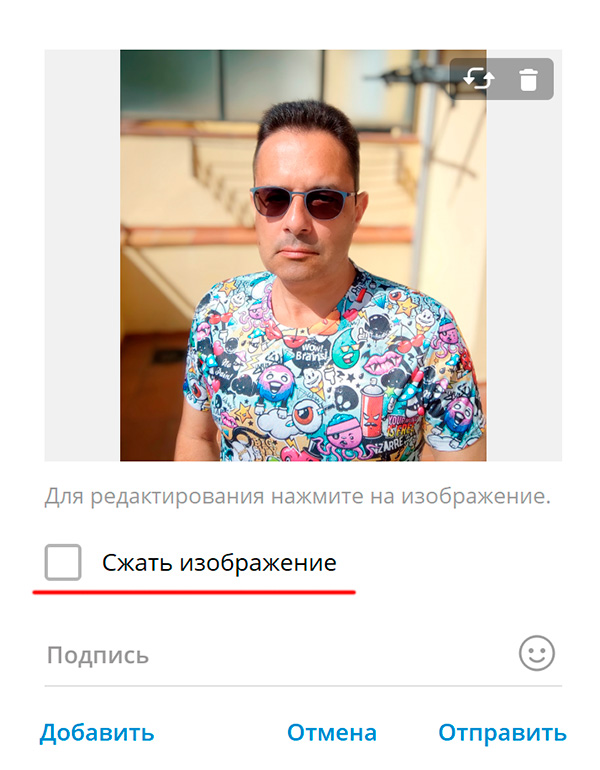Delete the attached photo with trash icon
This screenshot has height=770, width=600.
528,79
